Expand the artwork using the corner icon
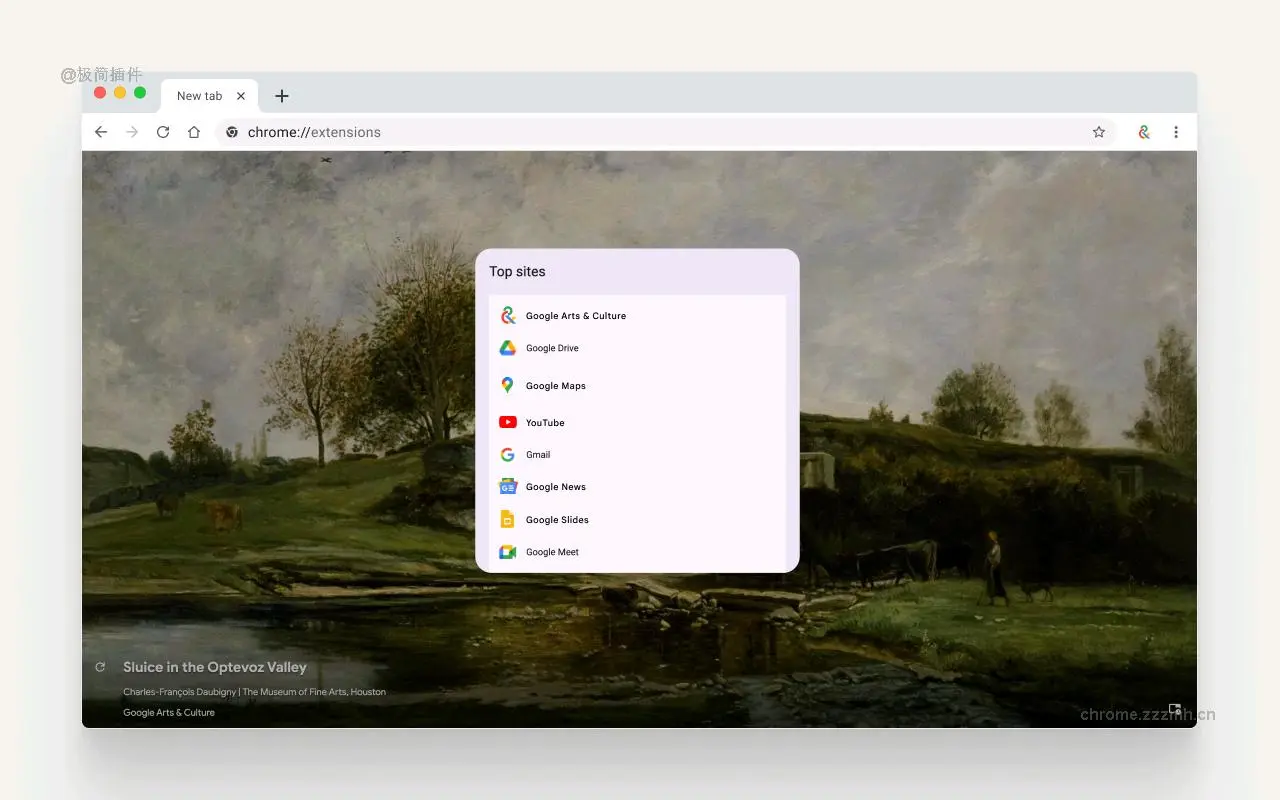1280x800 pixels. click(1175, 708)
